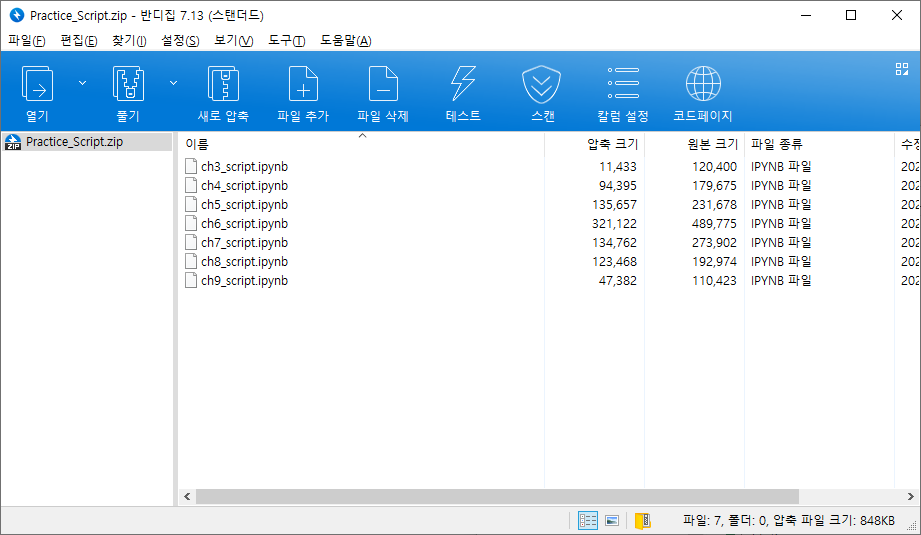Select file ch9_script.ipynb

(244, 281)
